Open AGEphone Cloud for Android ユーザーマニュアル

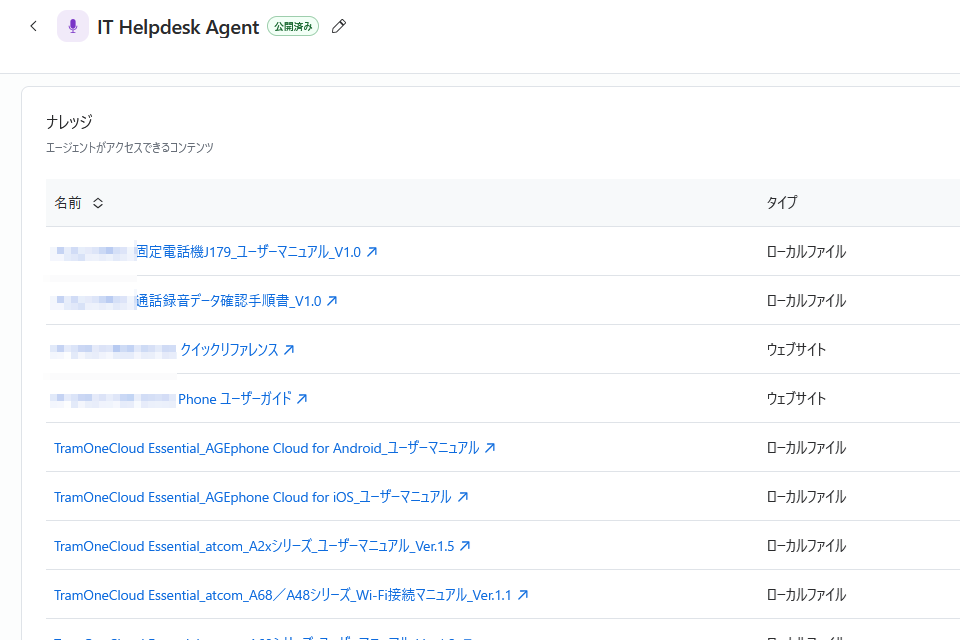266,448
